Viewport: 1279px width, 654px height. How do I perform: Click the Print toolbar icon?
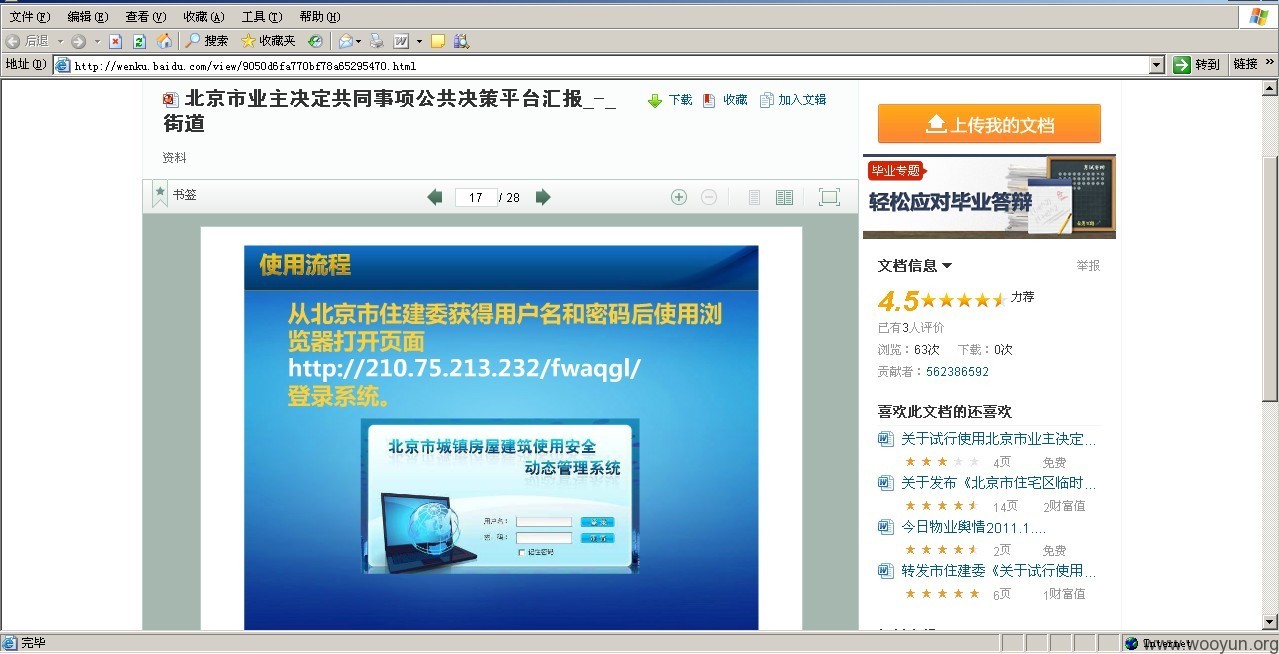(377, 41)
